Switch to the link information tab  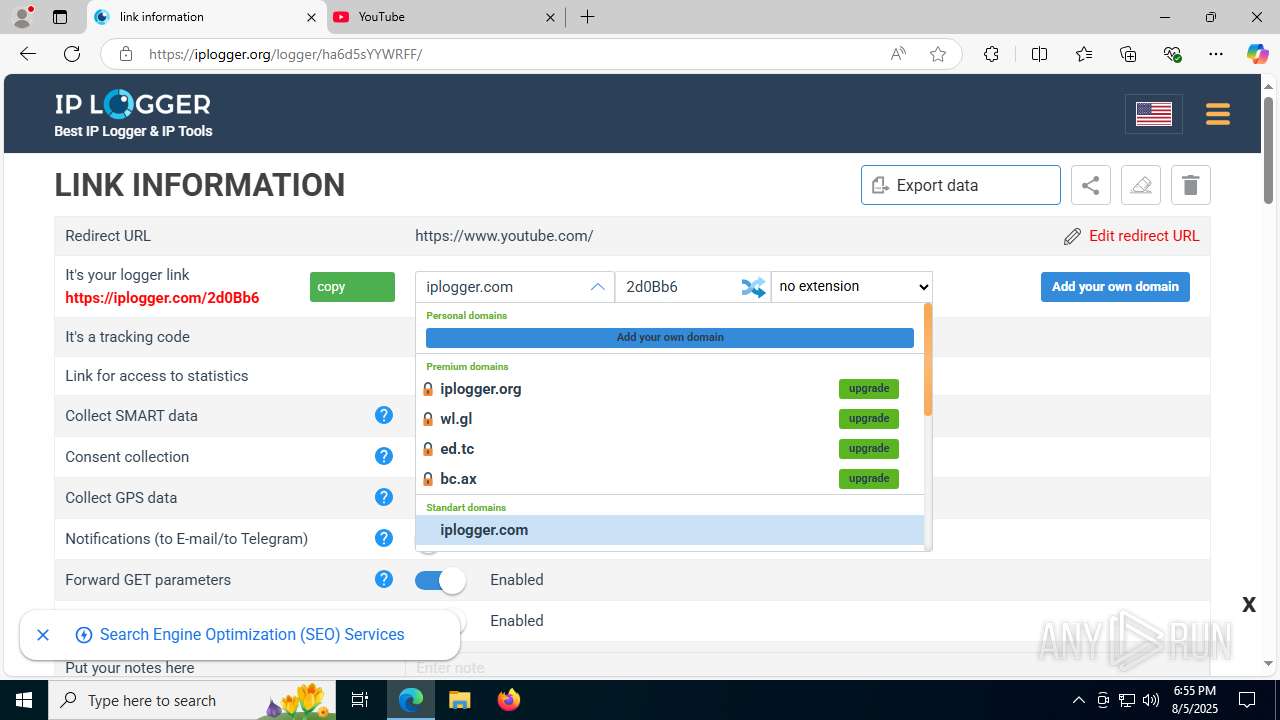pos(206,17)
